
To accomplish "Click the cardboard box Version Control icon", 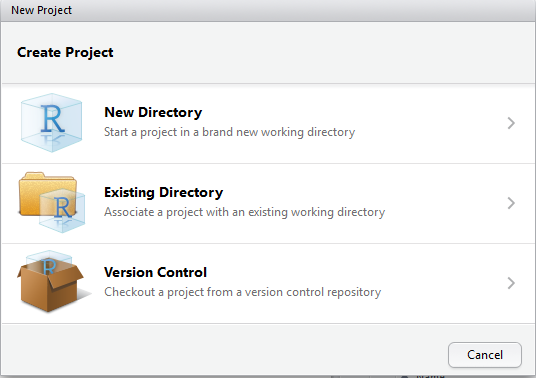I will (x=53, y=282).
